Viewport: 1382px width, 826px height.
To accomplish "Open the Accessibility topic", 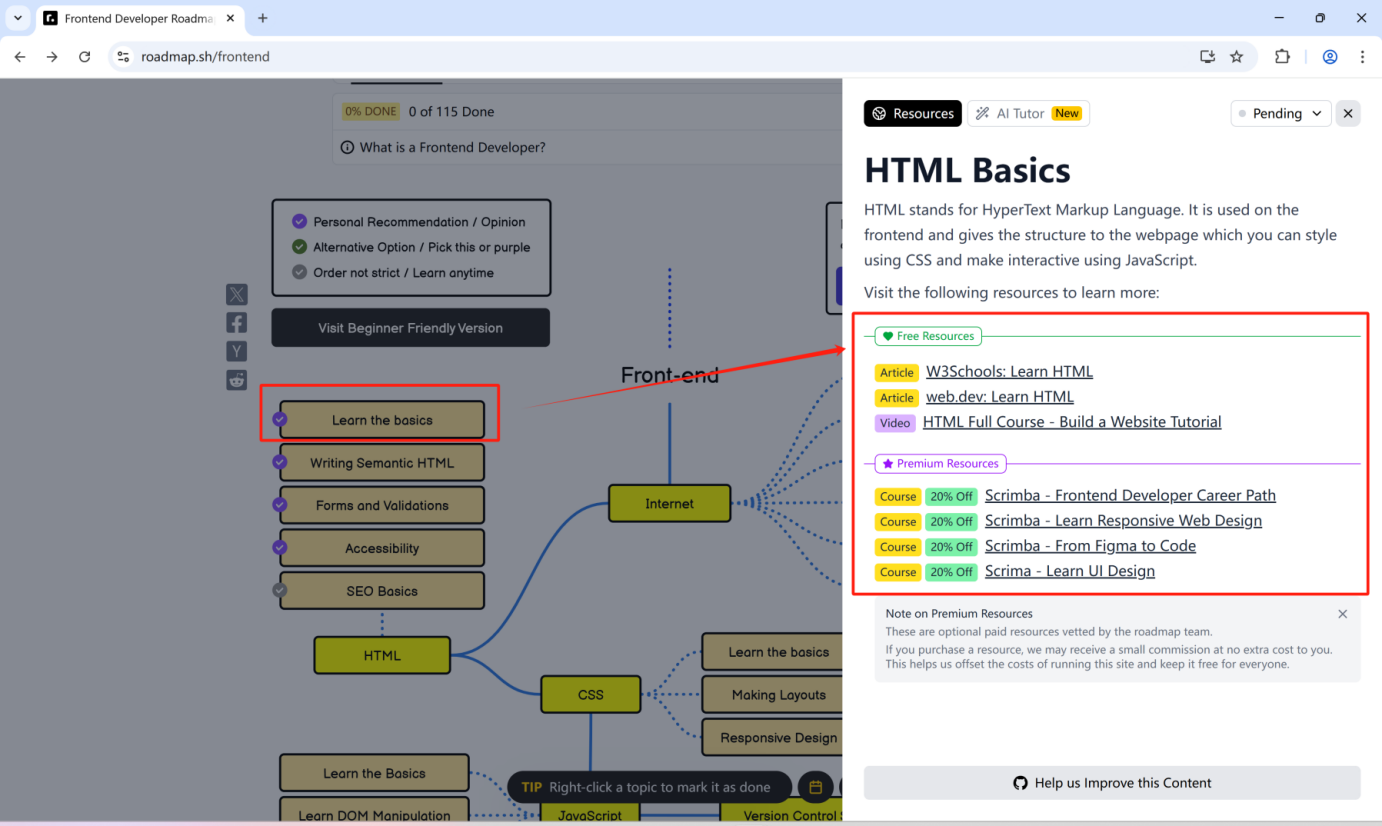I will 382,548.
